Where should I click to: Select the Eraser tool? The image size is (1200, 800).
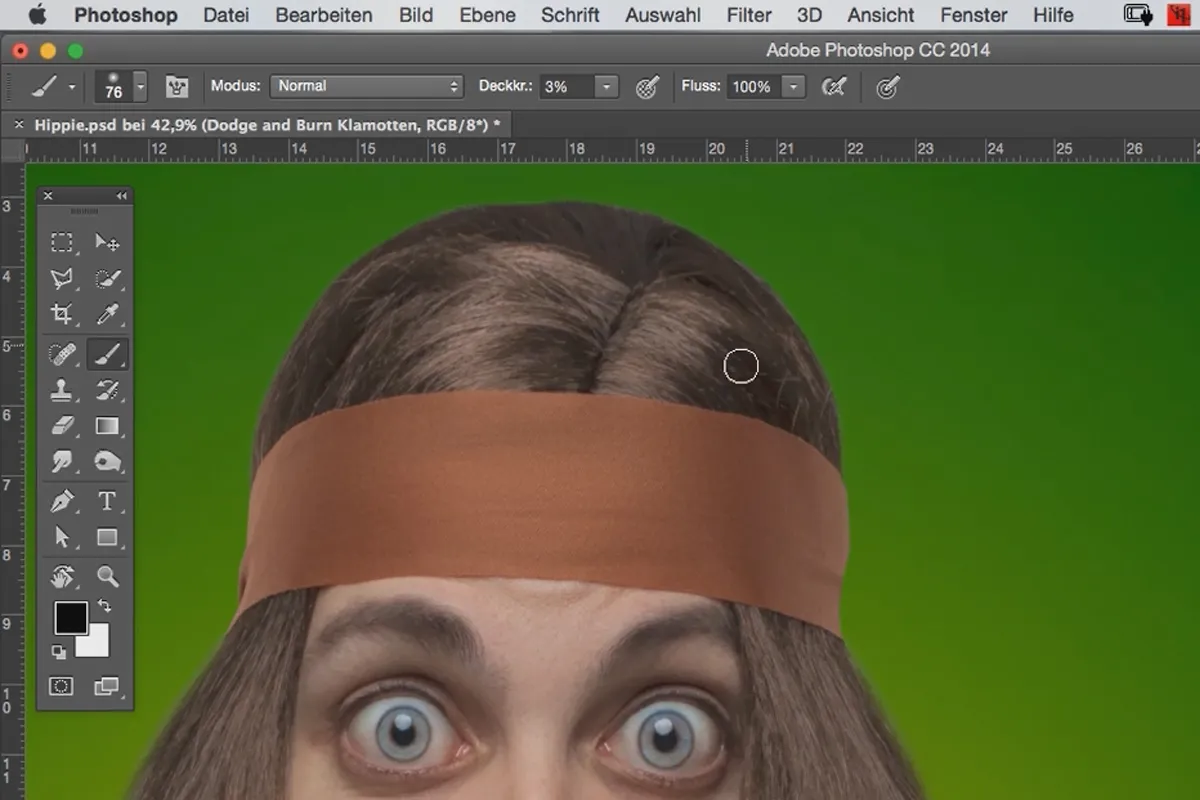click(62, 427)
